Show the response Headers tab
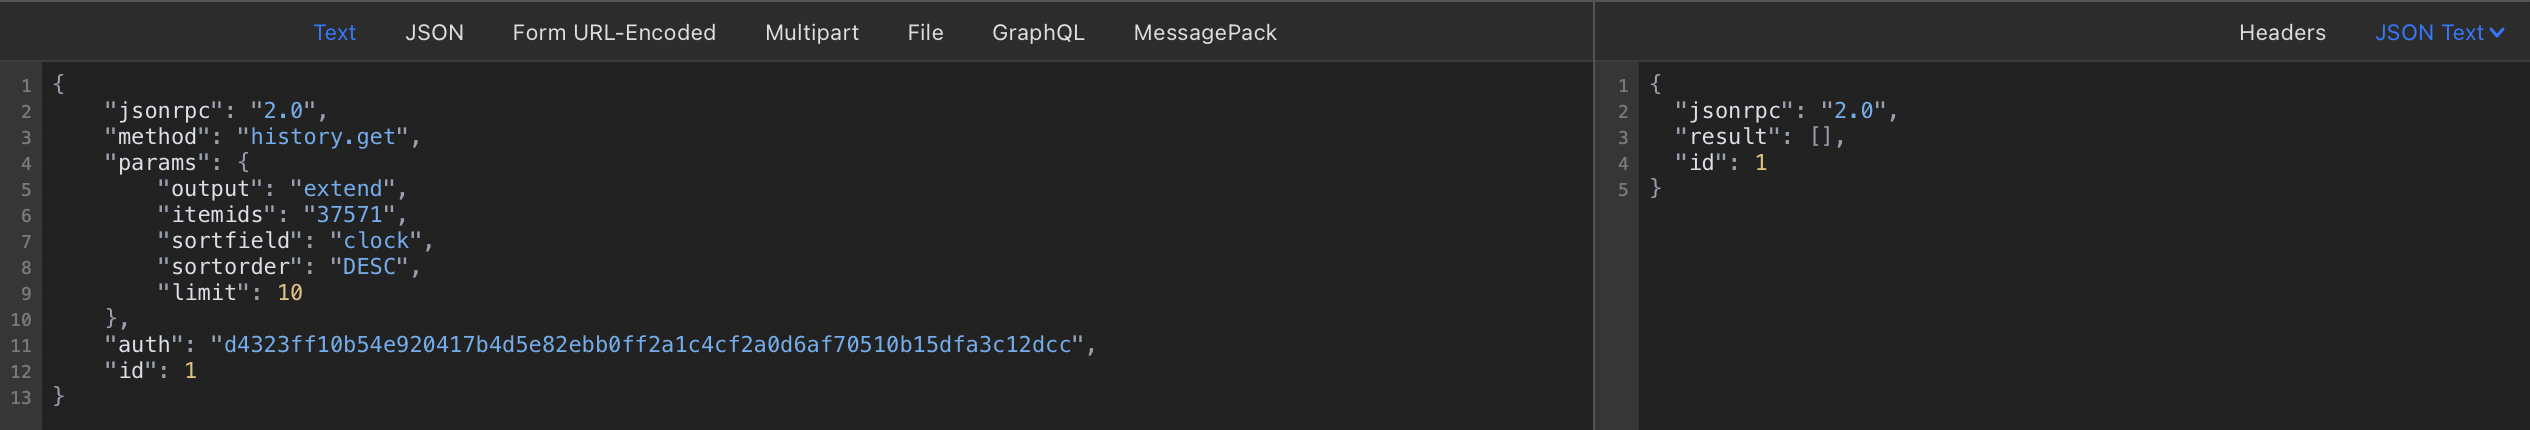 (x=2281, y=33)
